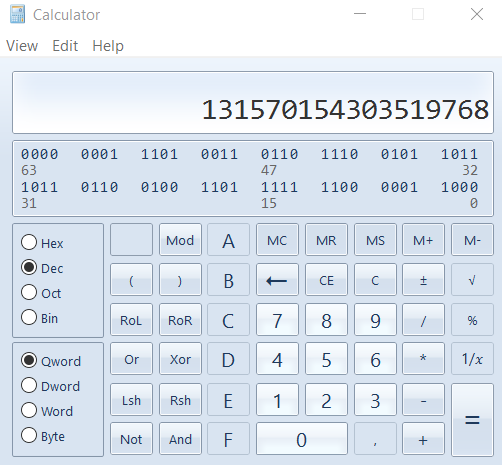Click the Lsh left shift button
The image size is (502, 465).
(131, 400)
